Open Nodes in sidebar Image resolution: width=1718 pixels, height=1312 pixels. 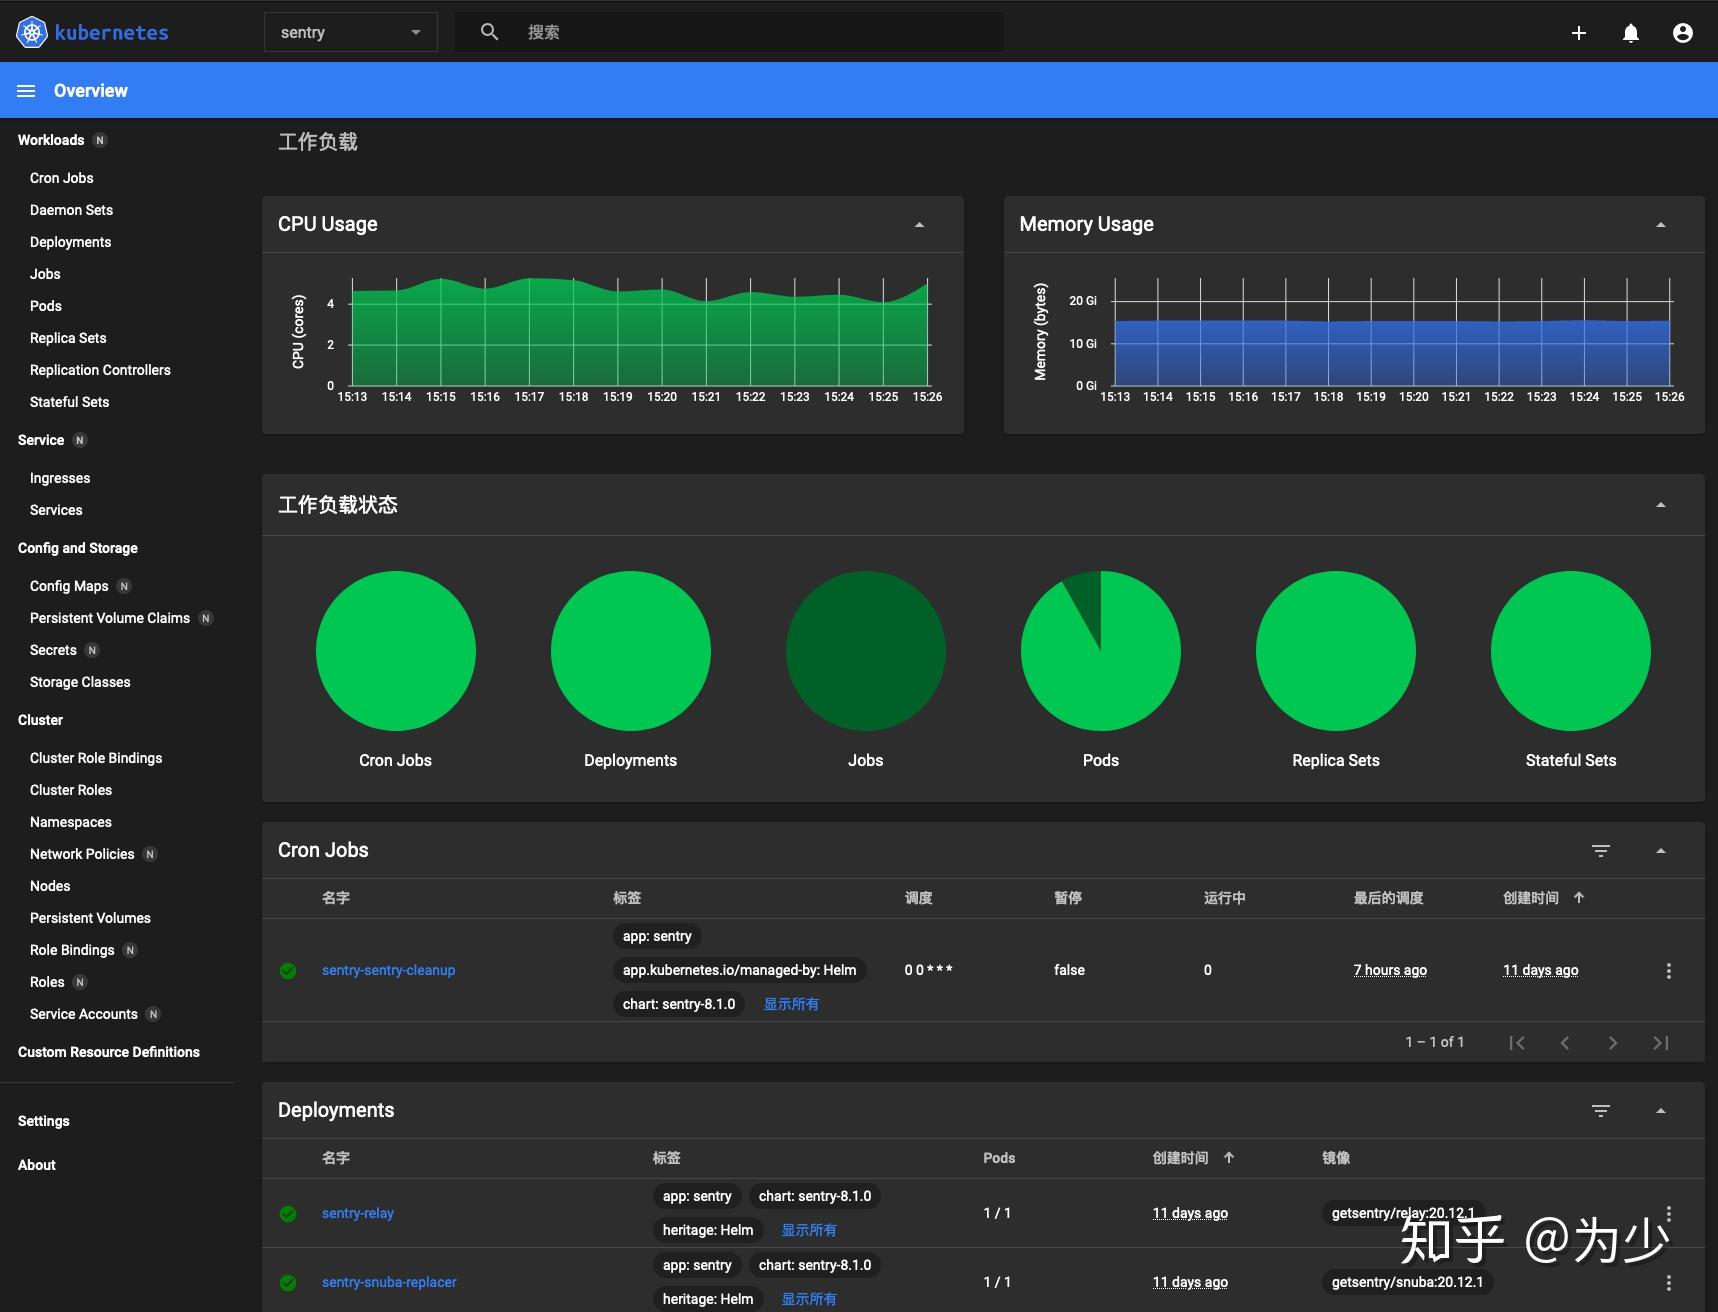click(50, 886)
